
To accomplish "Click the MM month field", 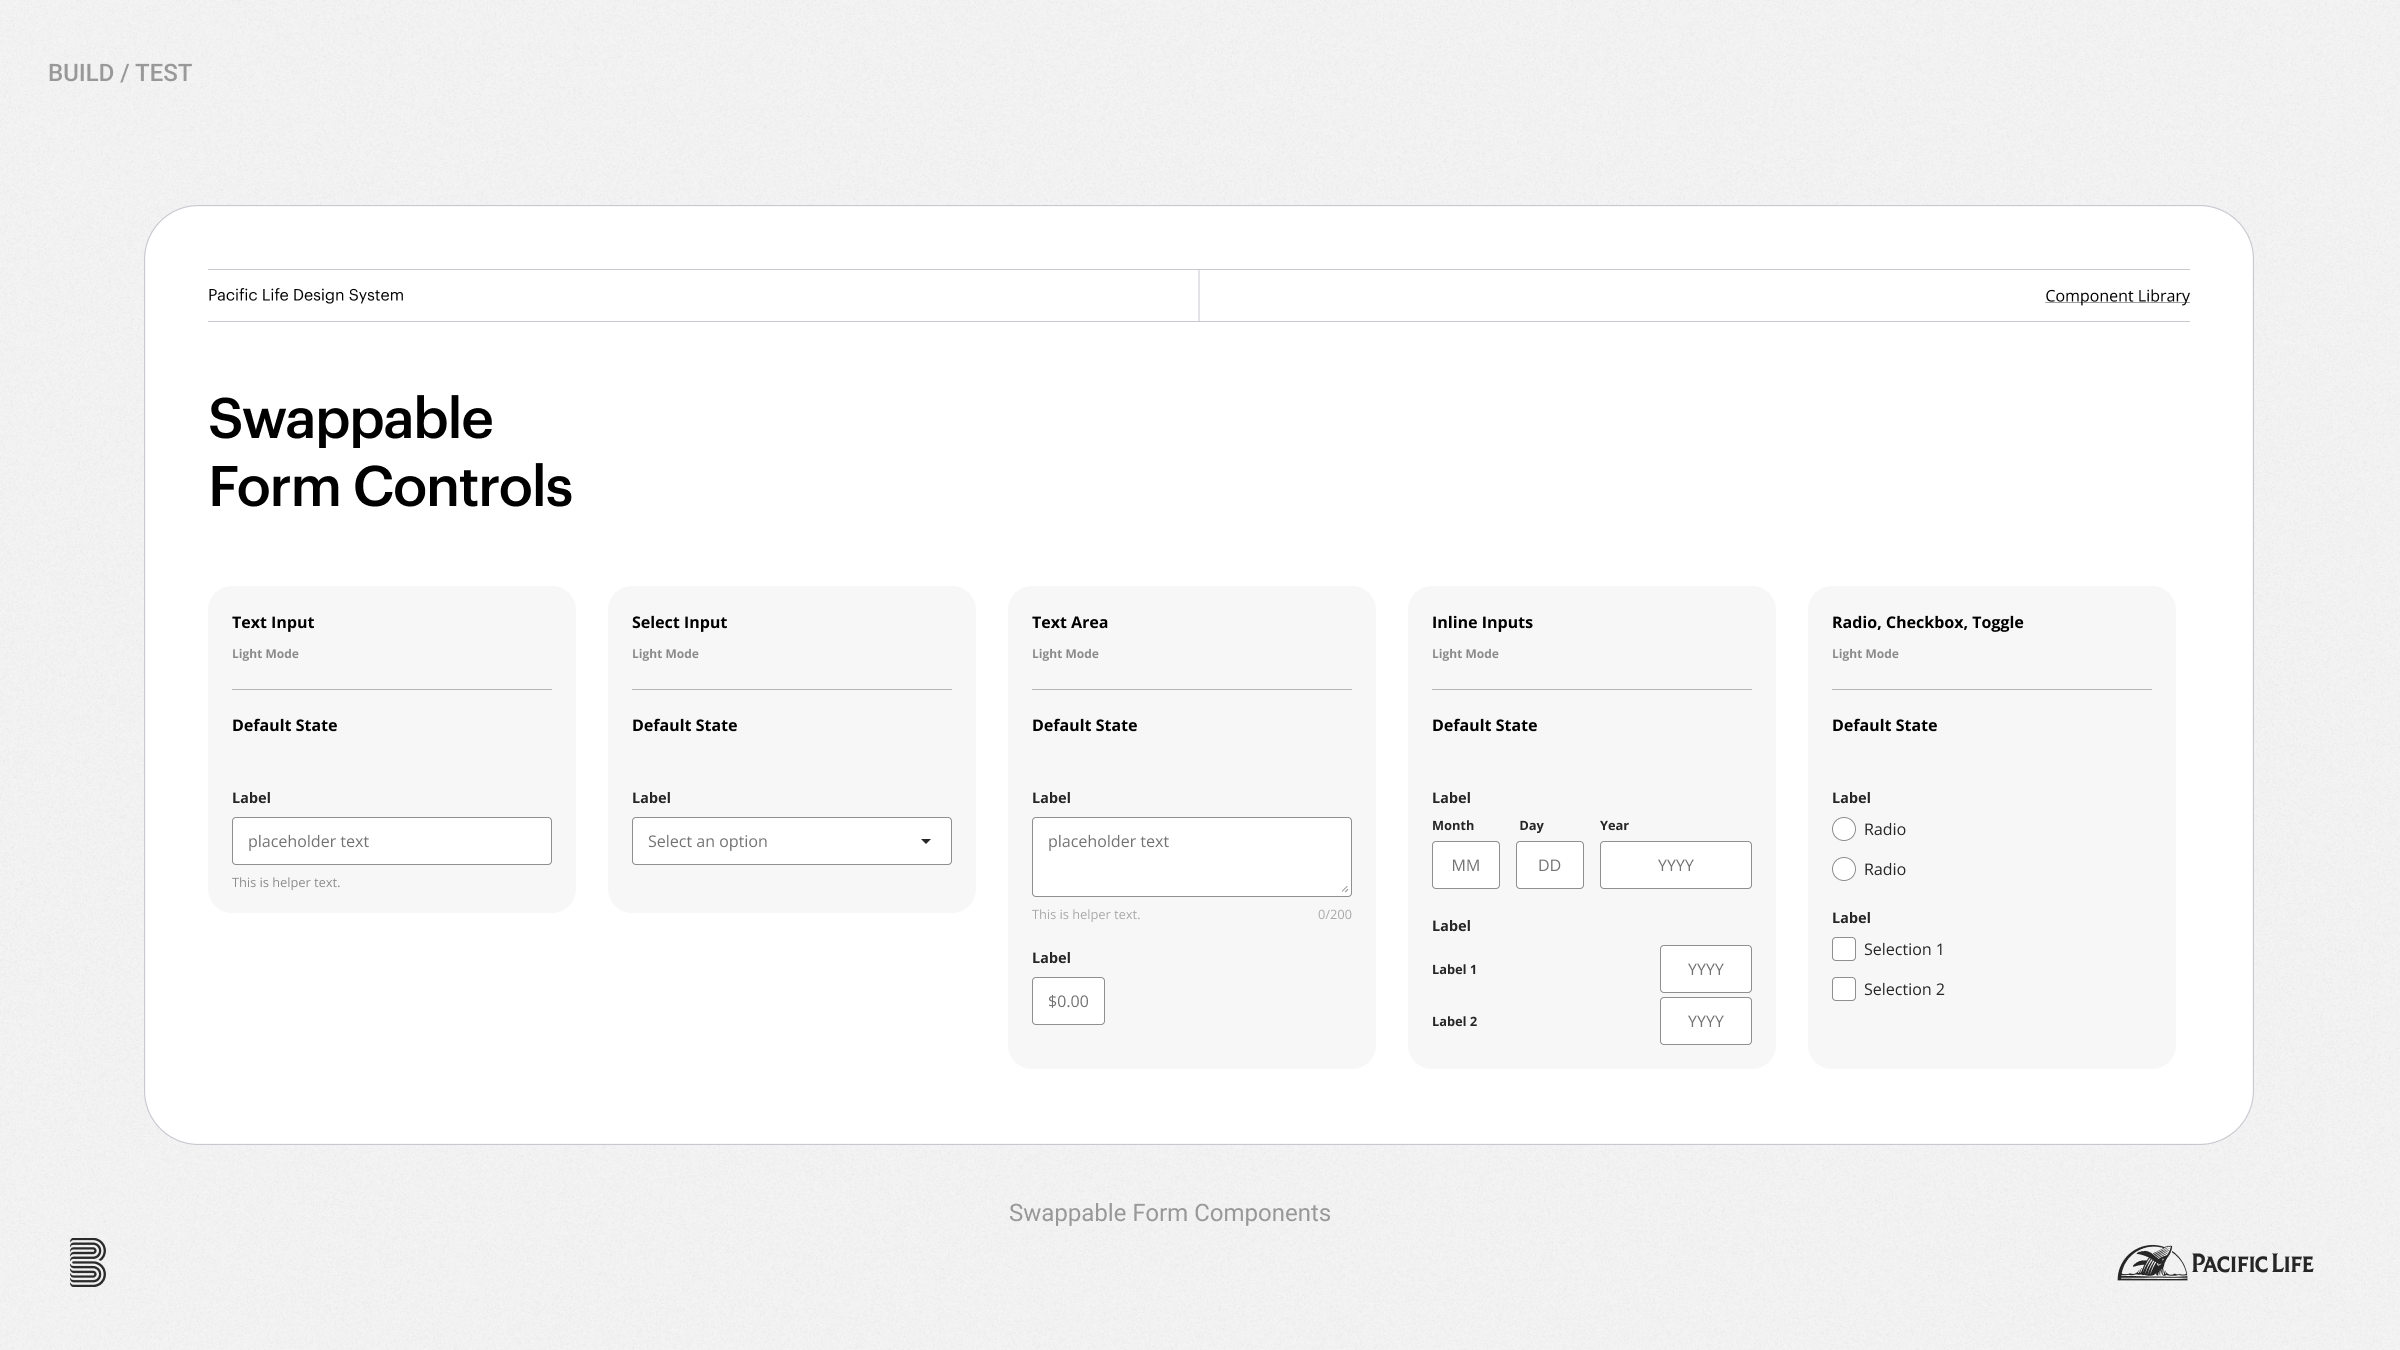I will point(1466,865).
